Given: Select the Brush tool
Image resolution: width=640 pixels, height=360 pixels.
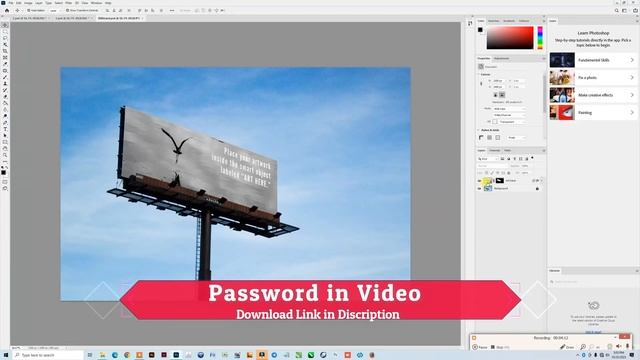Looking at the screenshot, I should [x=5, y=77].
